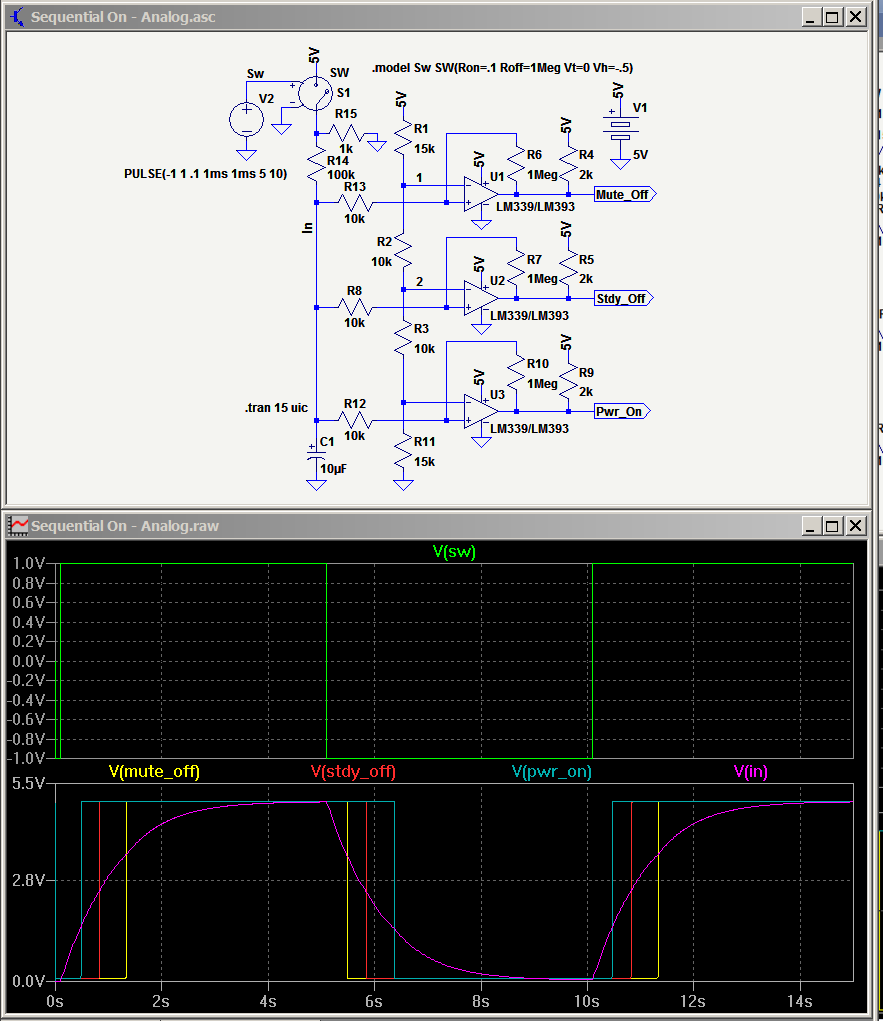
Task: Click the 10µF capacitor value
Action: [x=333, y=469]
